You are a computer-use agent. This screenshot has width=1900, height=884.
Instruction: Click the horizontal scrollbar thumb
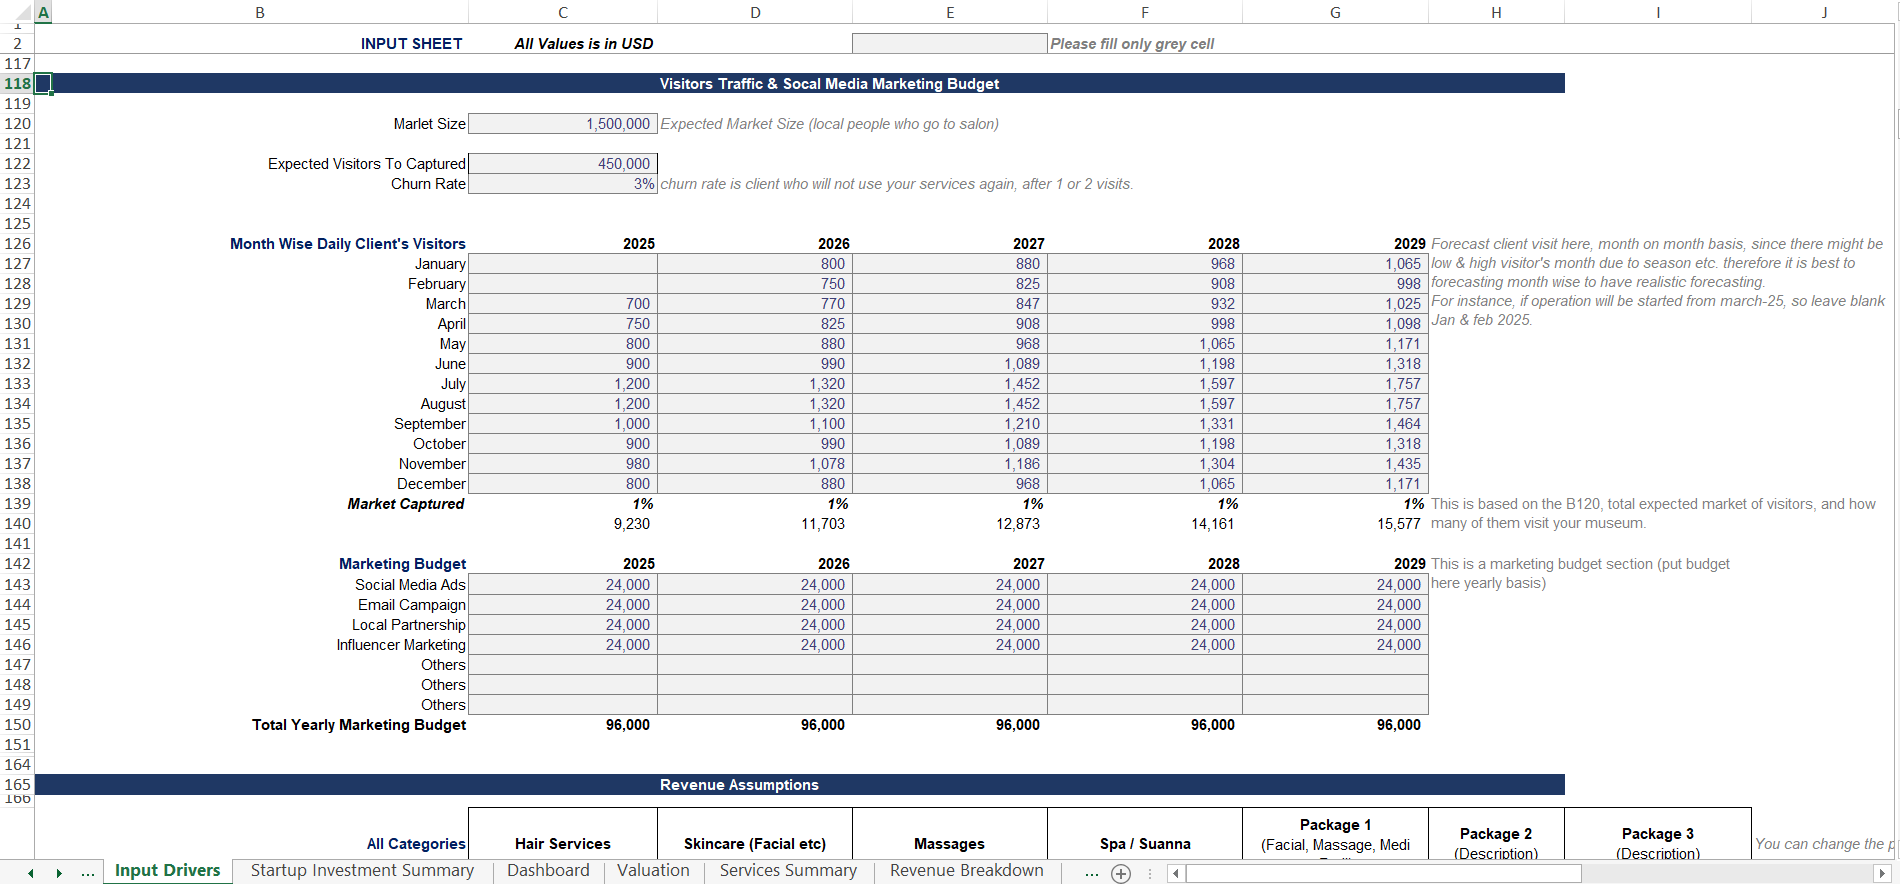pyautogui.click(x=1383, y=874)
